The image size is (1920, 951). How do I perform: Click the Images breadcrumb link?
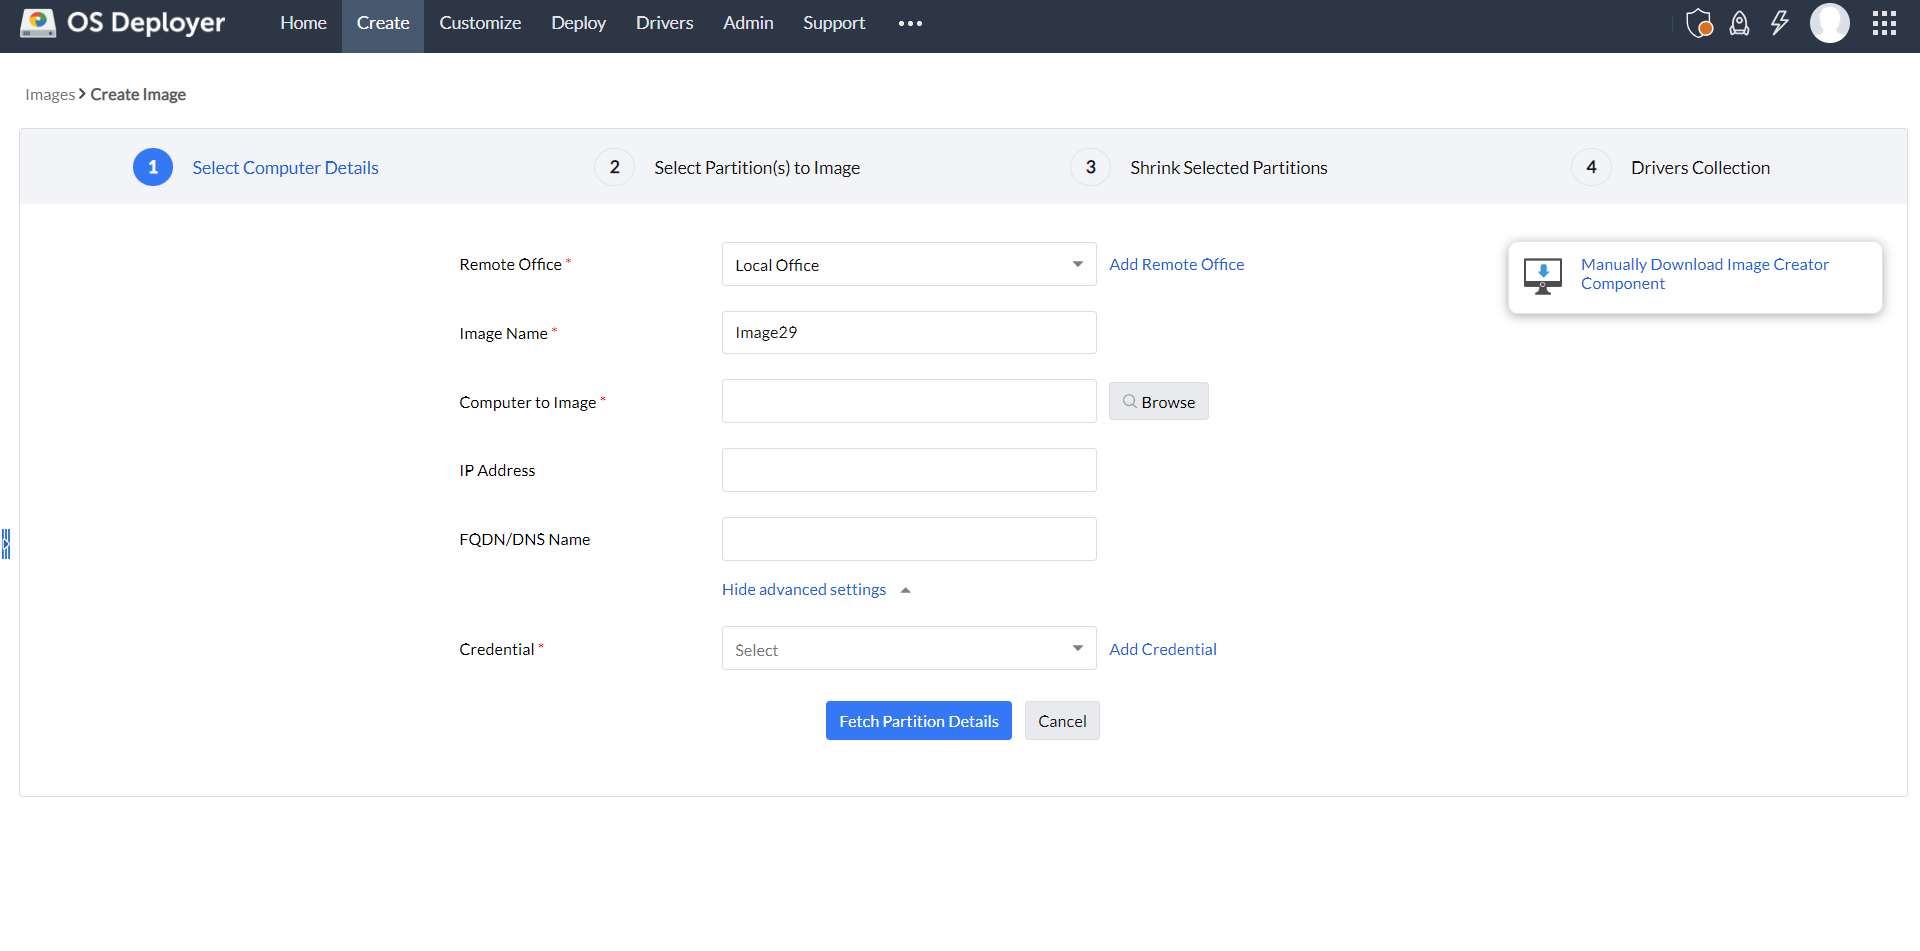(x=50, y=94)
